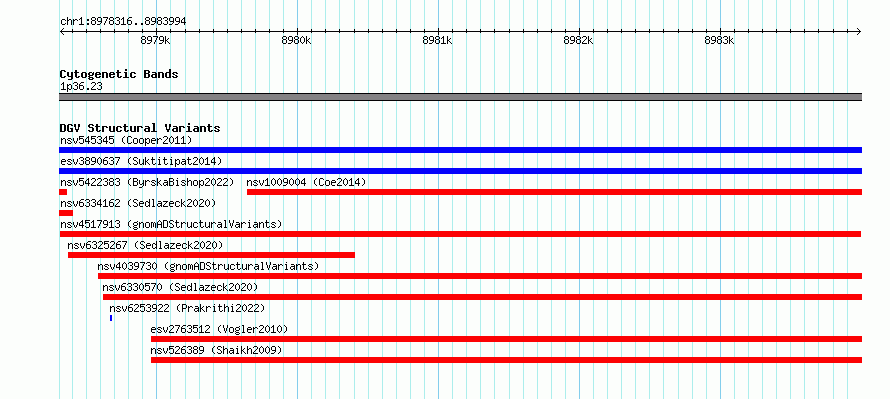Viewport: 890px width, 399px height.
Task: Click the 8983k ruler label
Action: click(719, 40)
